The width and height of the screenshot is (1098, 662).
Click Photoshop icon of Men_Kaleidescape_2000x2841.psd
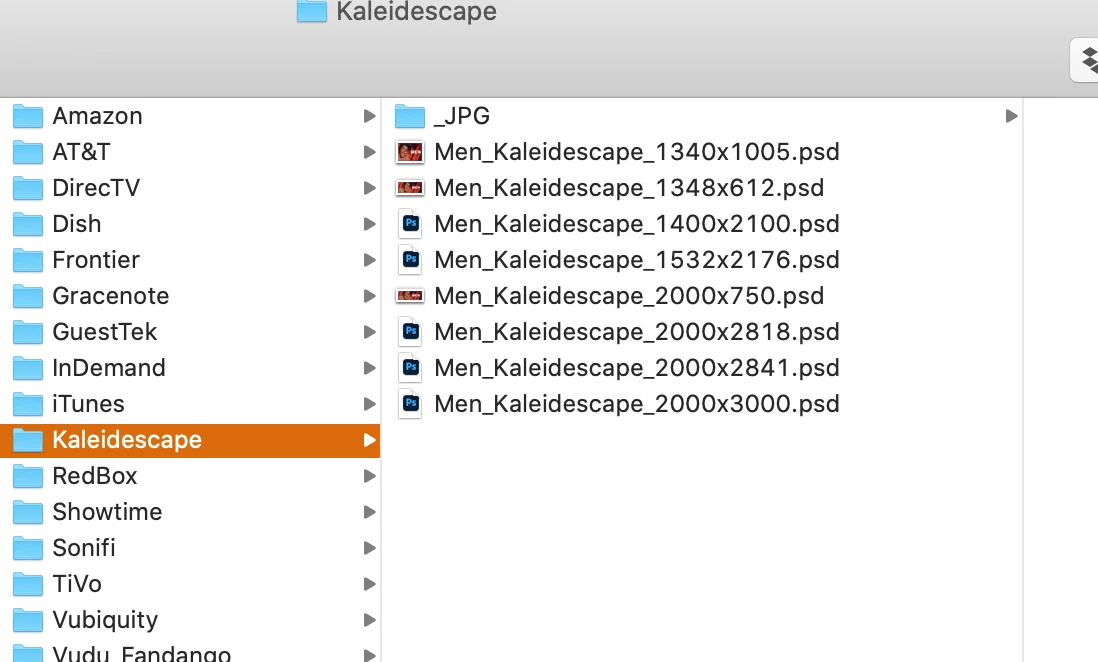coord(410,368)
